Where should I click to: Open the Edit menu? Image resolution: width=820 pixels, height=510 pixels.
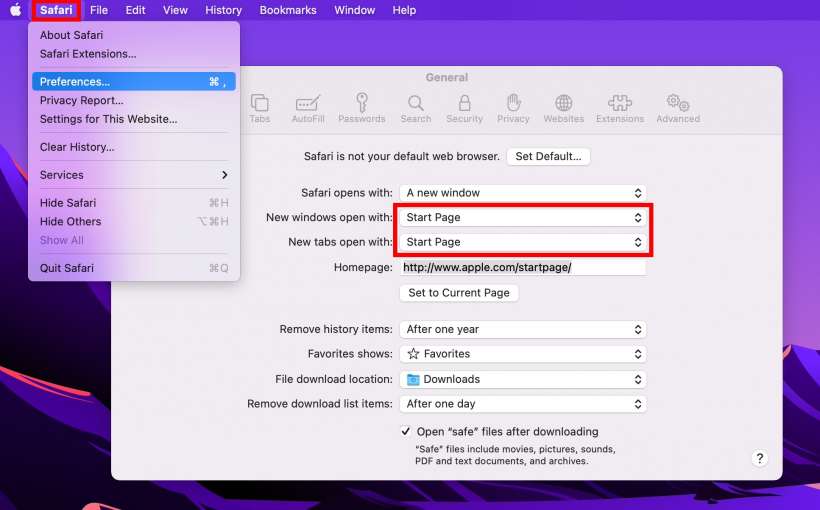click(x=135, y=10)
